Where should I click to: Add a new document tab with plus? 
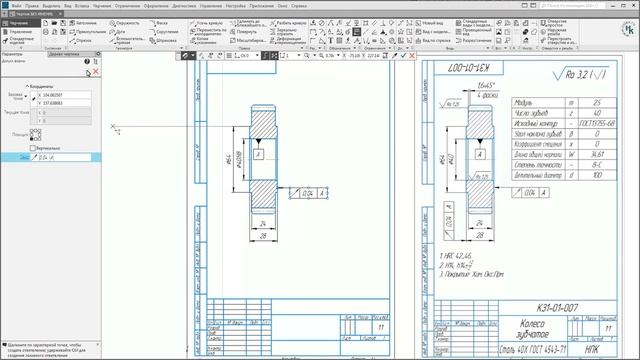click(x=4, y=14)
